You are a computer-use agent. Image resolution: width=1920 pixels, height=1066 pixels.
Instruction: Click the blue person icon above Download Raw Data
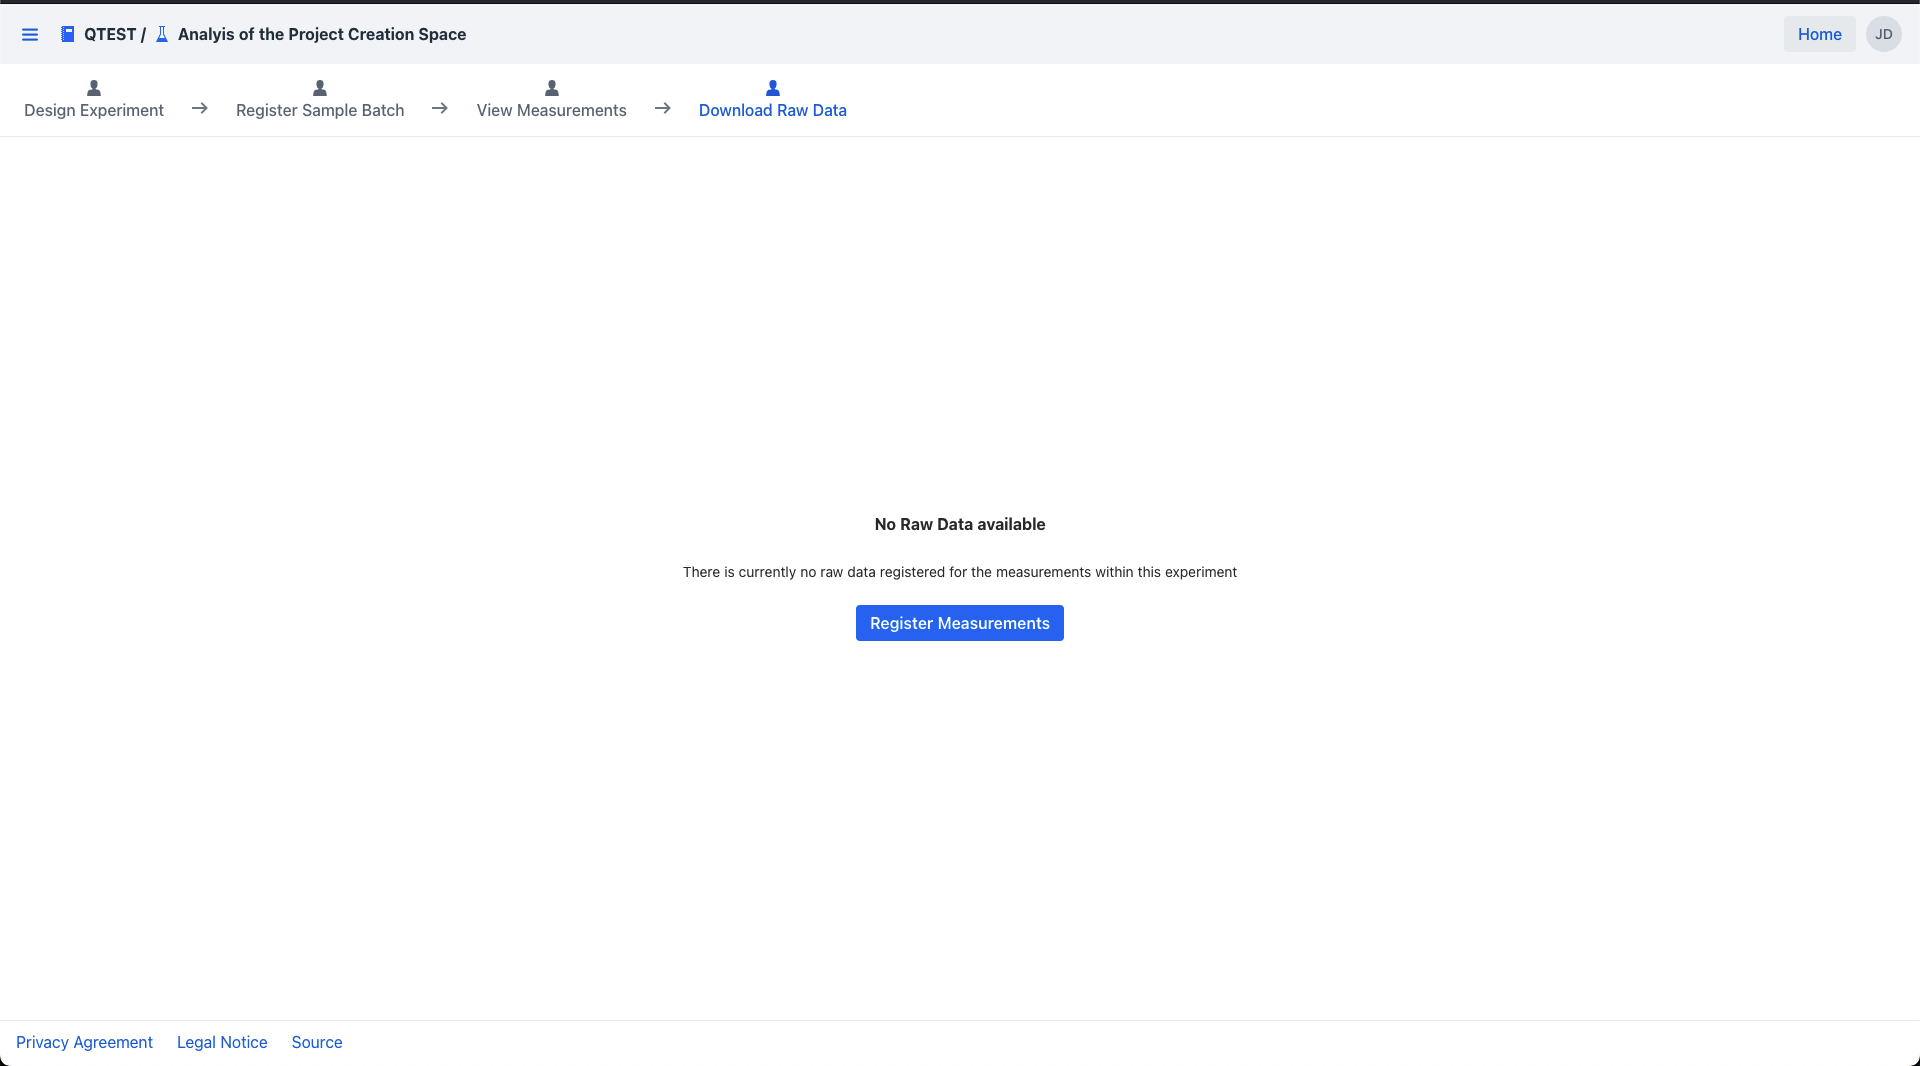pos(772,88)
